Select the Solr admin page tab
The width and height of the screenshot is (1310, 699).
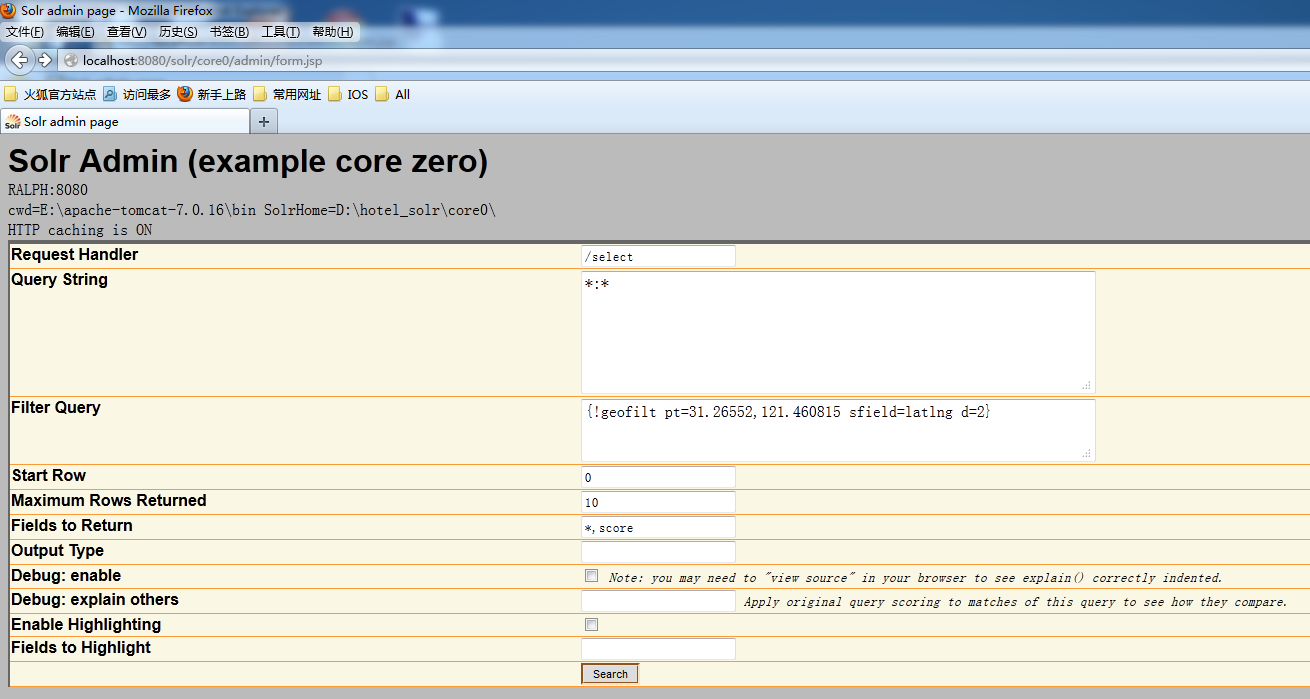pos(125,122)
